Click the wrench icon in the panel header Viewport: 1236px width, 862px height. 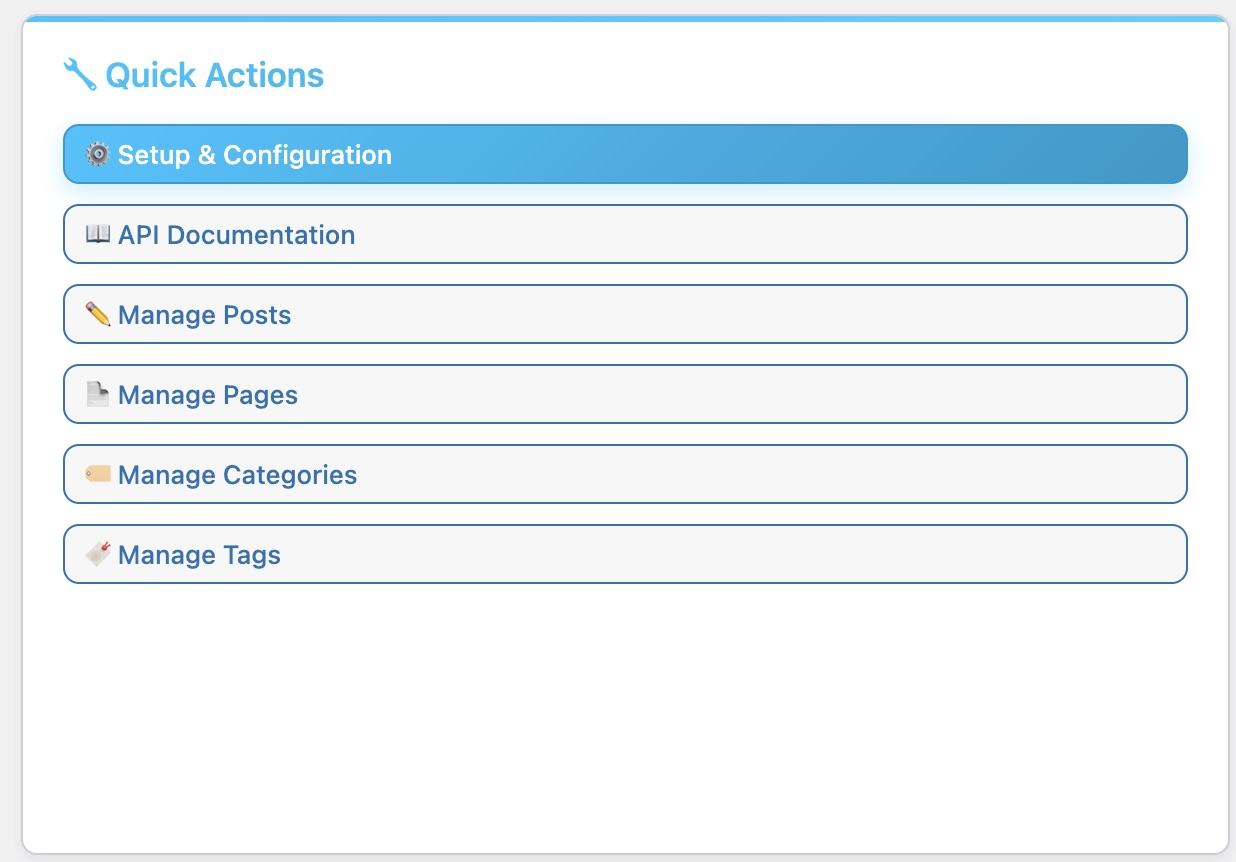[x=78, y=72]
